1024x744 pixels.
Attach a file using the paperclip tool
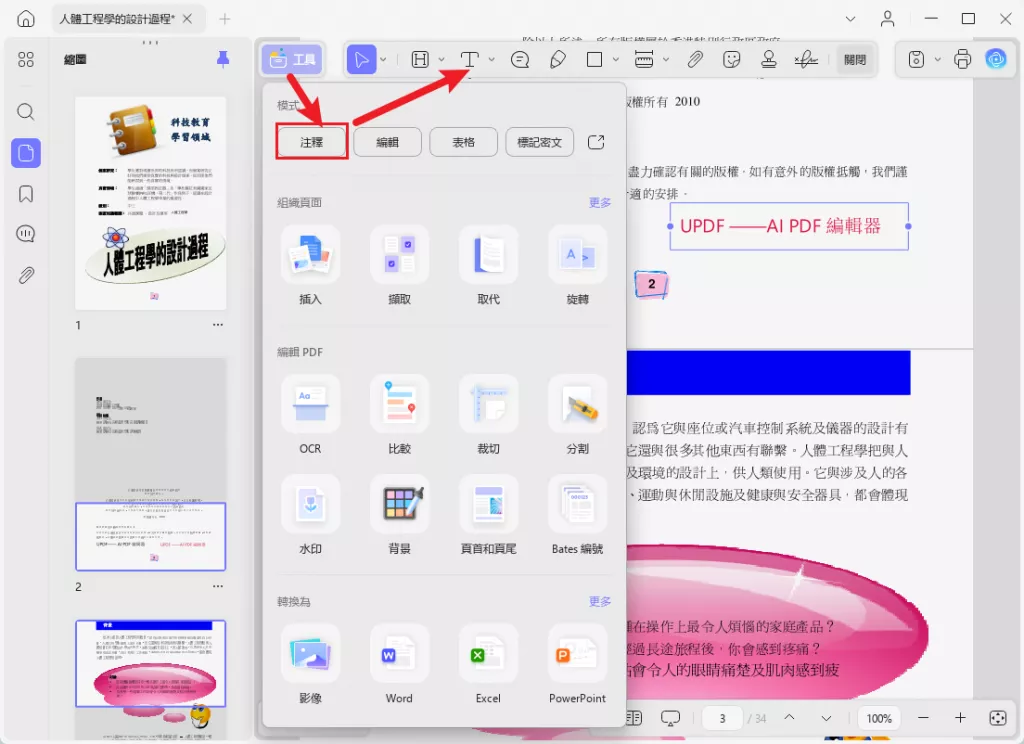tap(696, 59)
